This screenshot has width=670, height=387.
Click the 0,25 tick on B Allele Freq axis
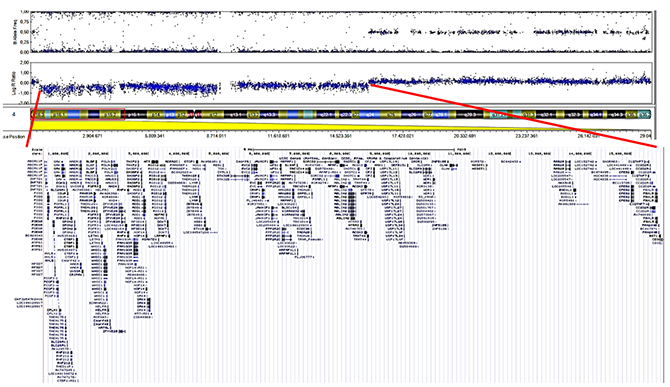[x=24, y=42]
